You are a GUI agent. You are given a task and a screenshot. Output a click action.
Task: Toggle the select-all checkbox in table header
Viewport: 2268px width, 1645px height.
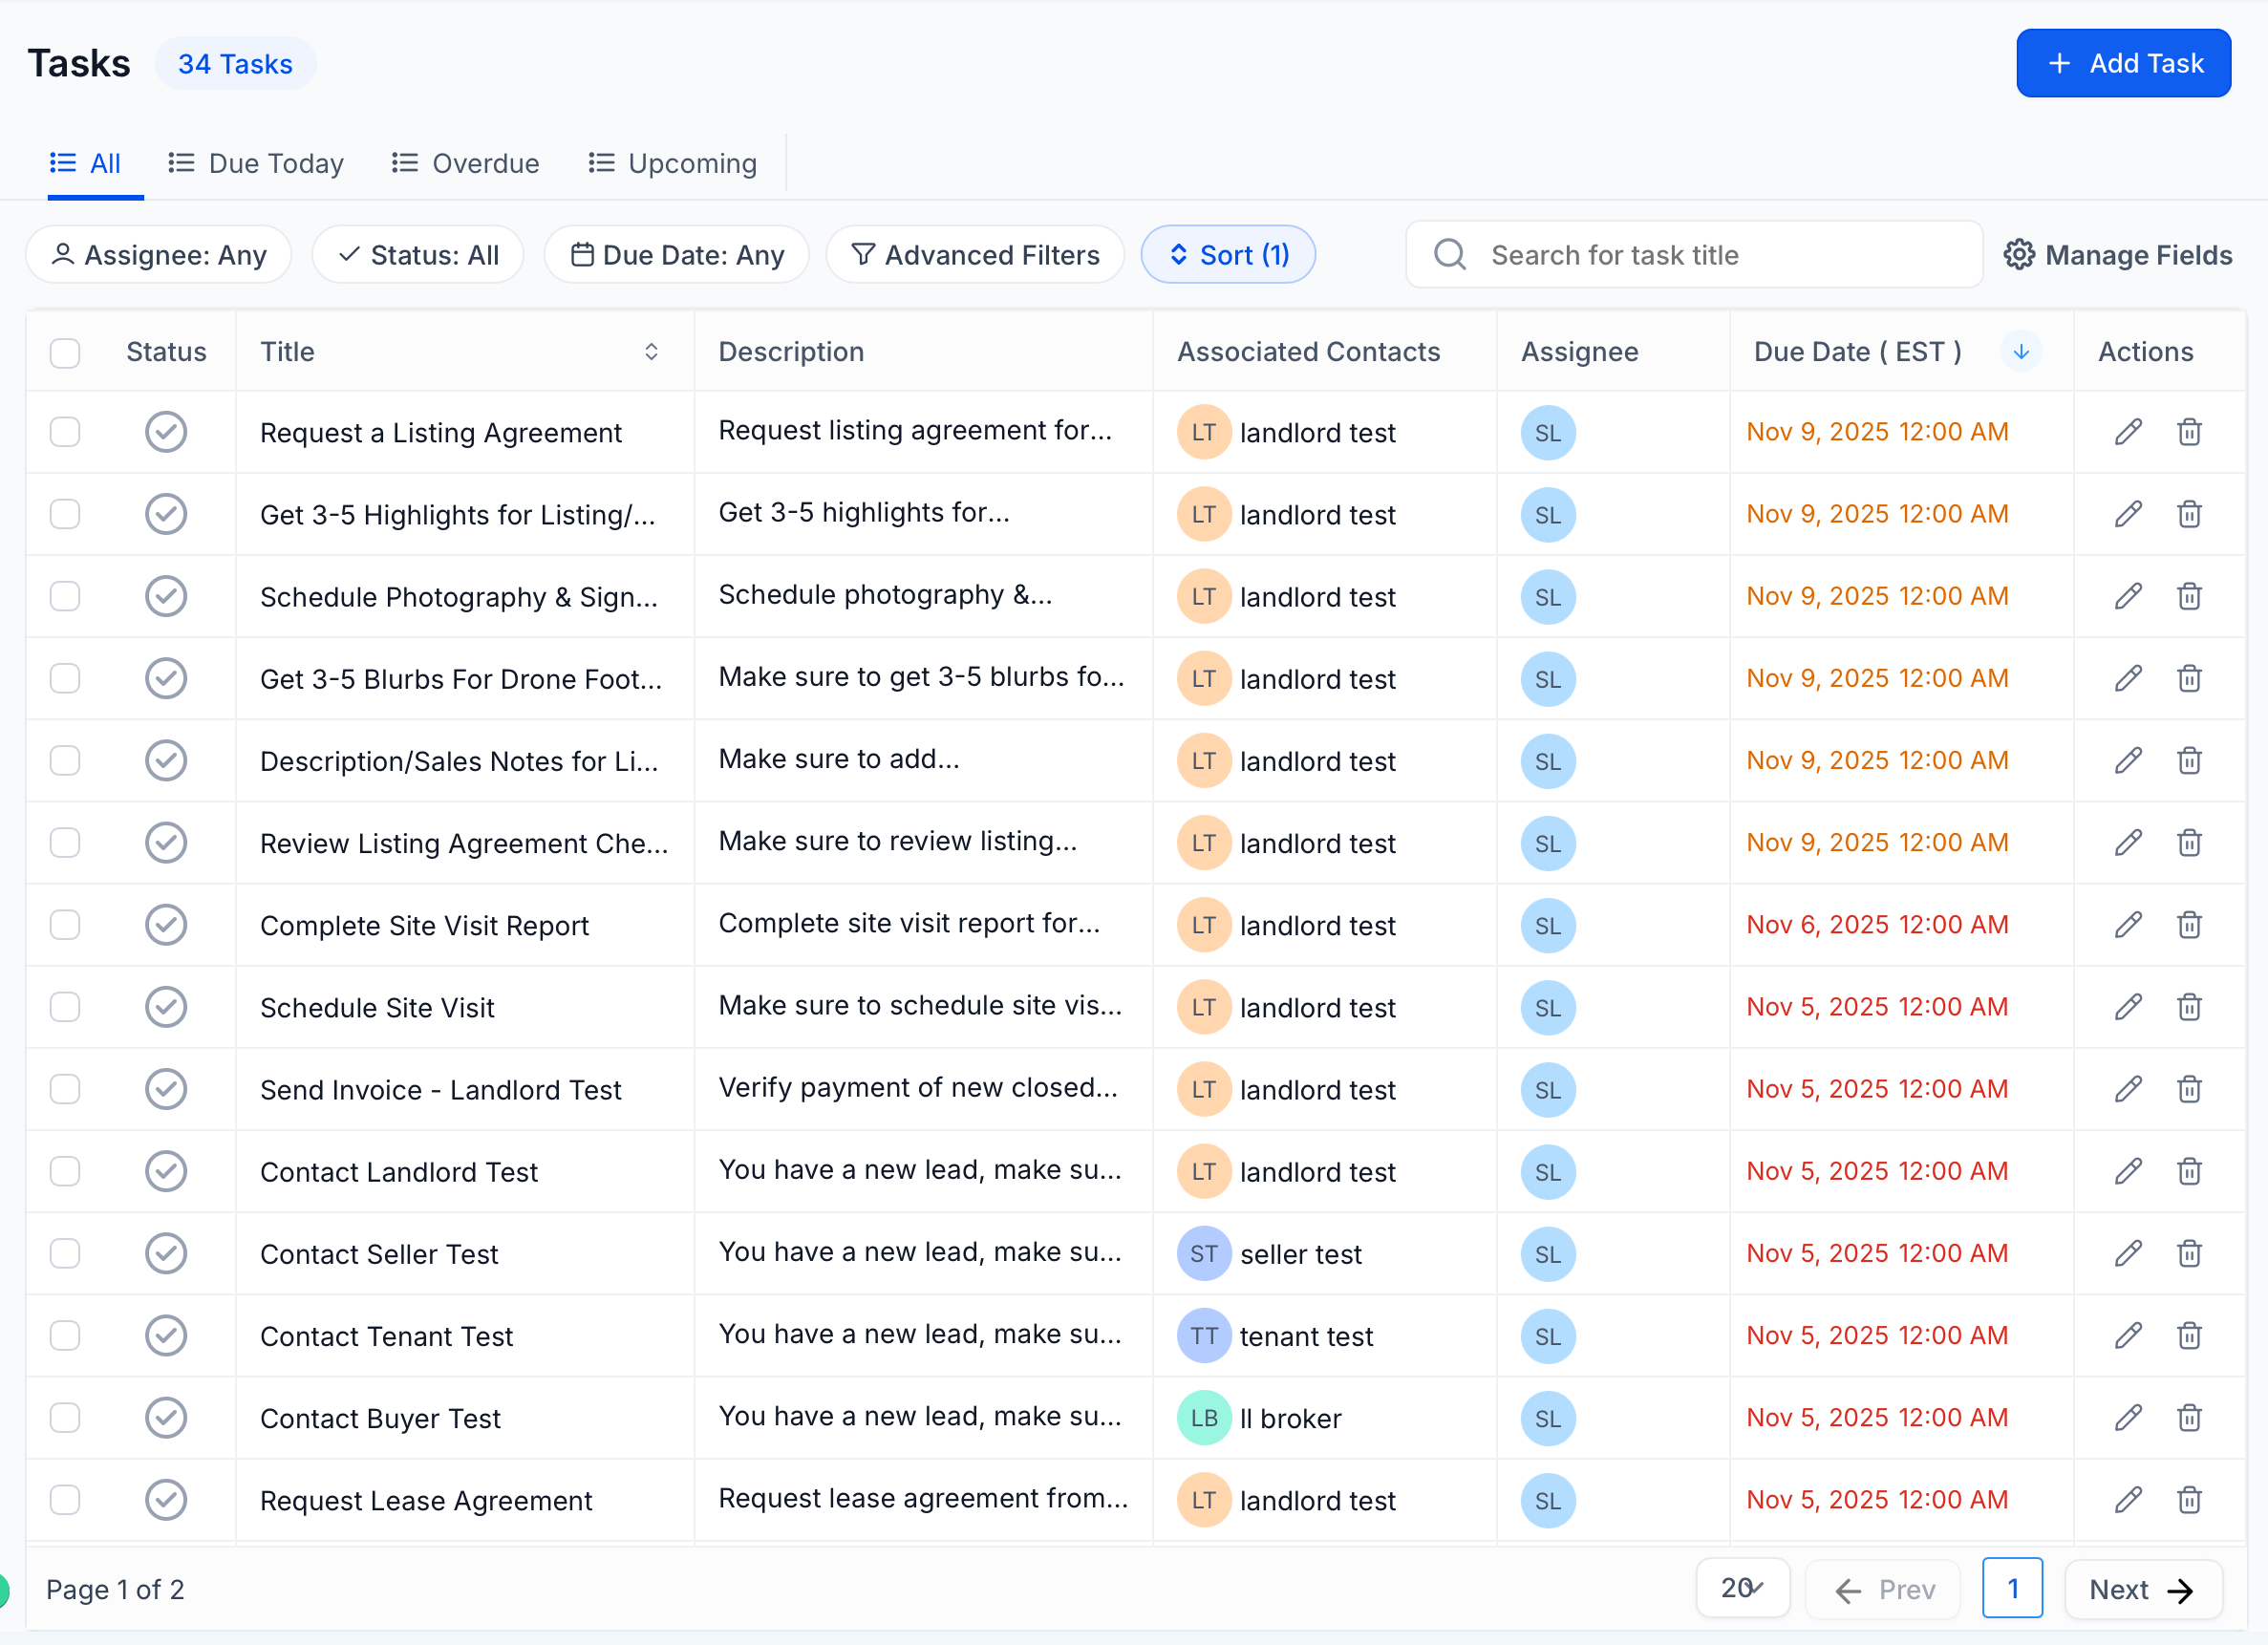65,352
